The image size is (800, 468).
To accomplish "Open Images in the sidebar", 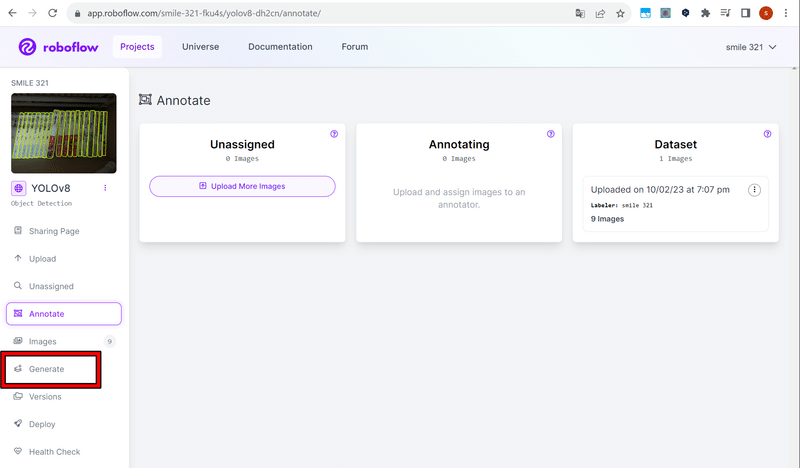I will [64, 341].
